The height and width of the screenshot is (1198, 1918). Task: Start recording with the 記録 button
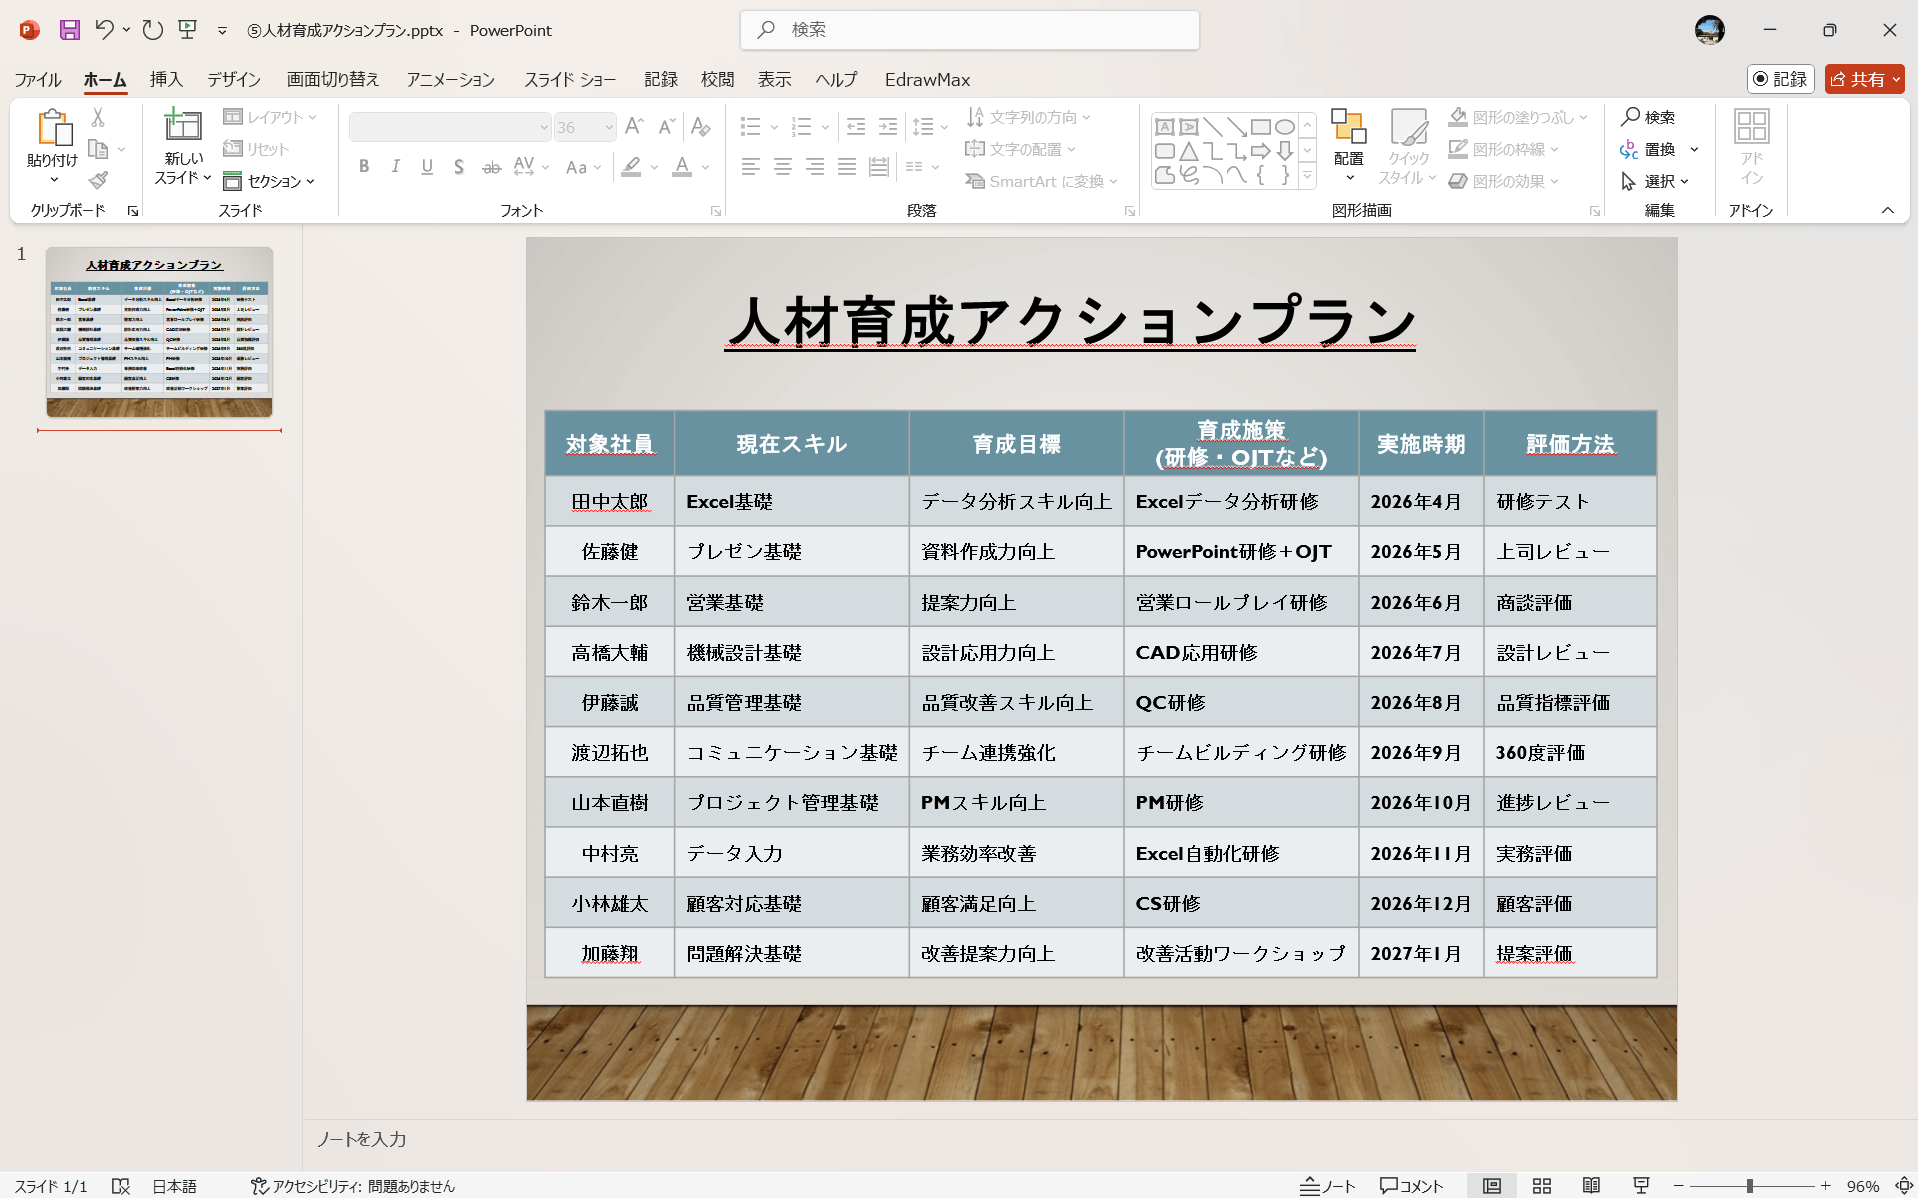click(1780, 78)
